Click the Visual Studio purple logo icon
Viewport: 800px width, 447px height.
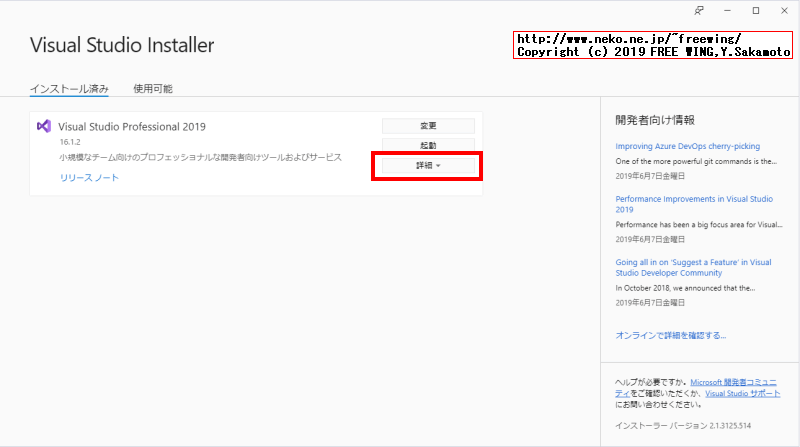(44, 126)
